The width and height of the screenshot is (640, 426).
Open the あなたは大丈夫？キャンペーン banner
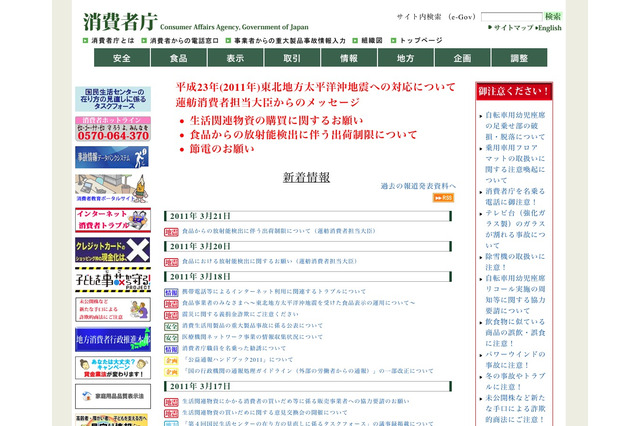click(x=113, y=368)
